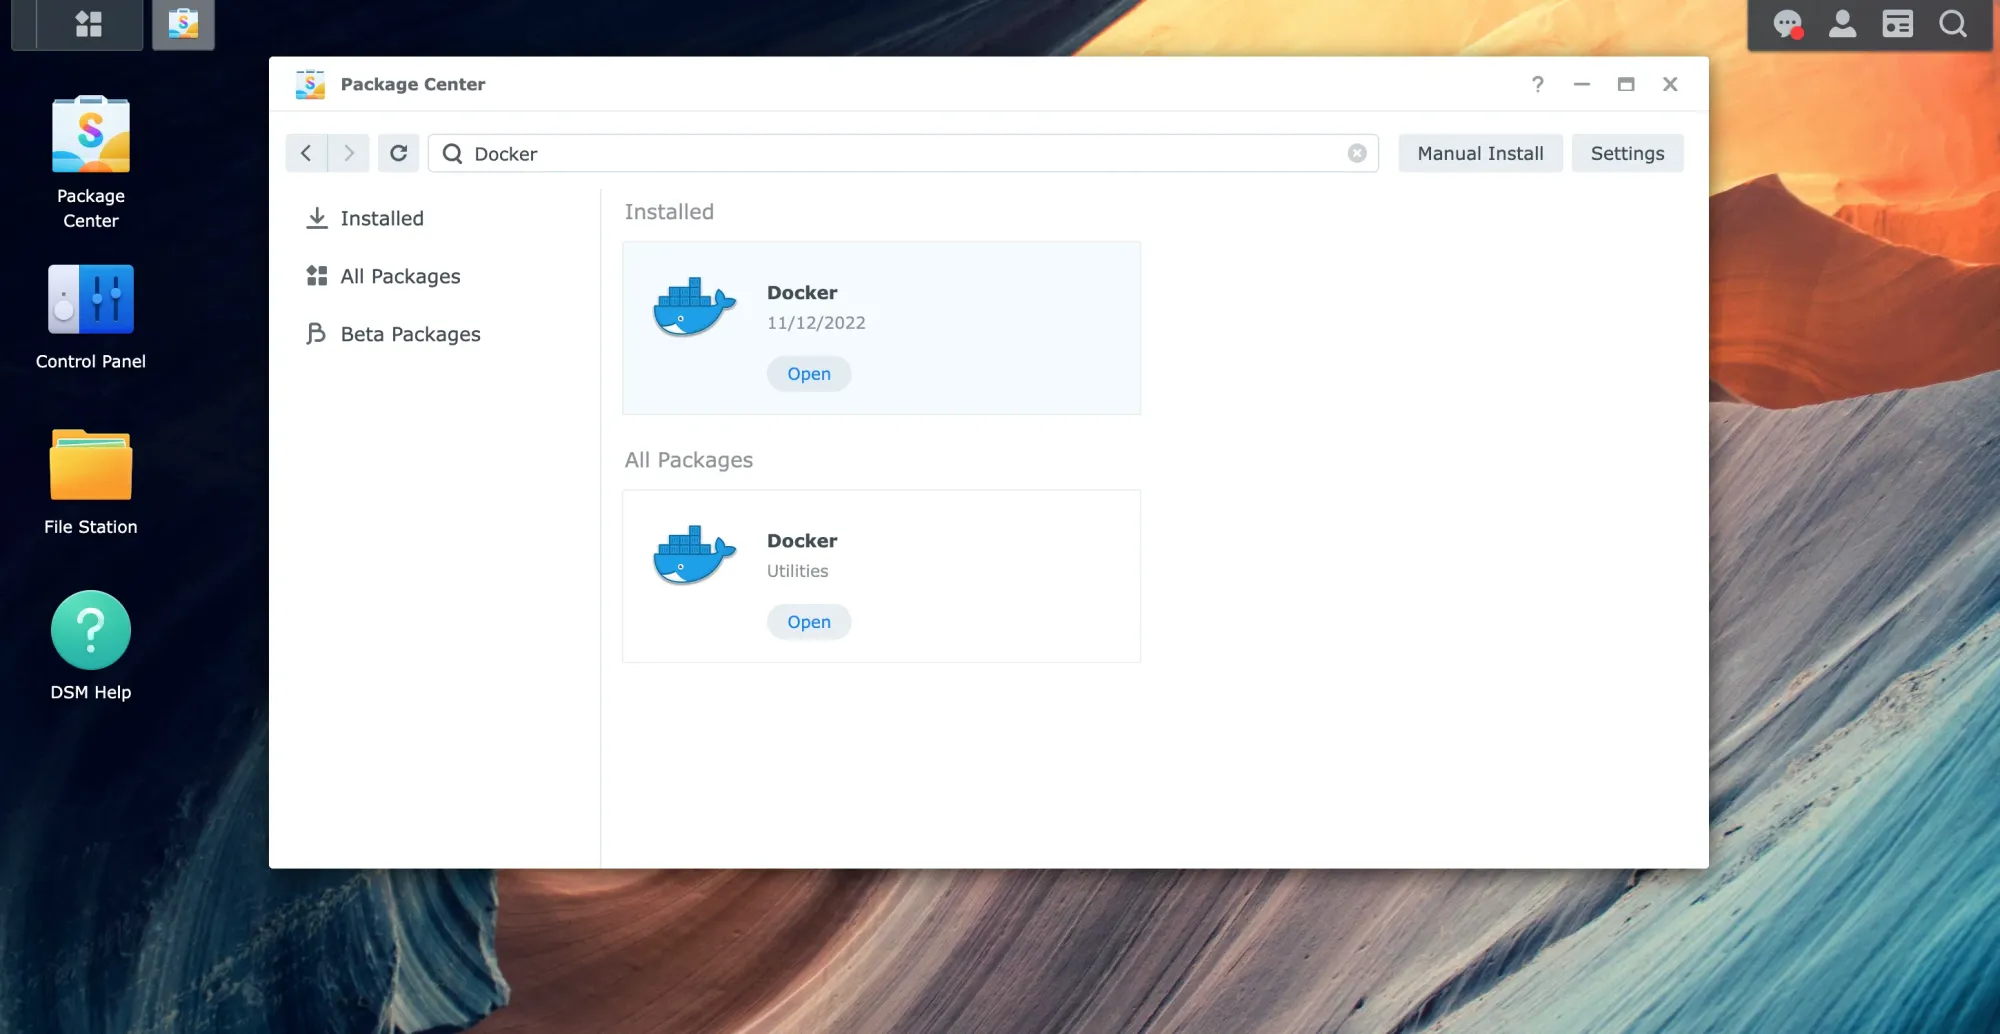Minimize the Package Center window

[1582, 84]
